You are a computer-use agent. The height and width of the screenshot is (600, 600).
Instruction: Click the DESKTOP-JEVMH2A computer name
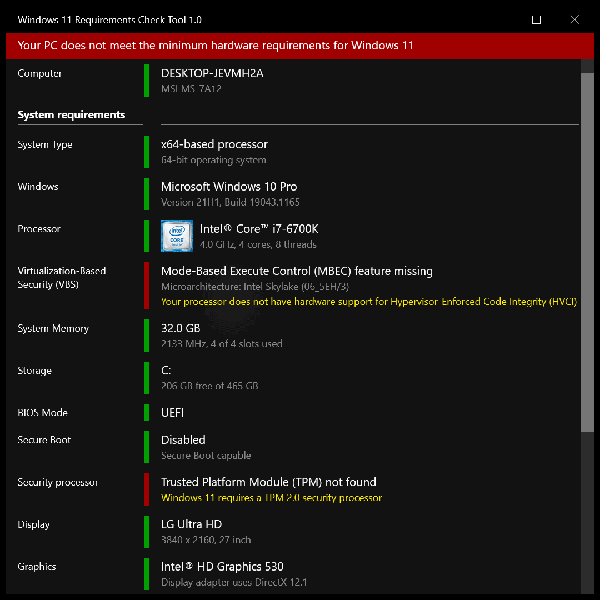point(213,73)
